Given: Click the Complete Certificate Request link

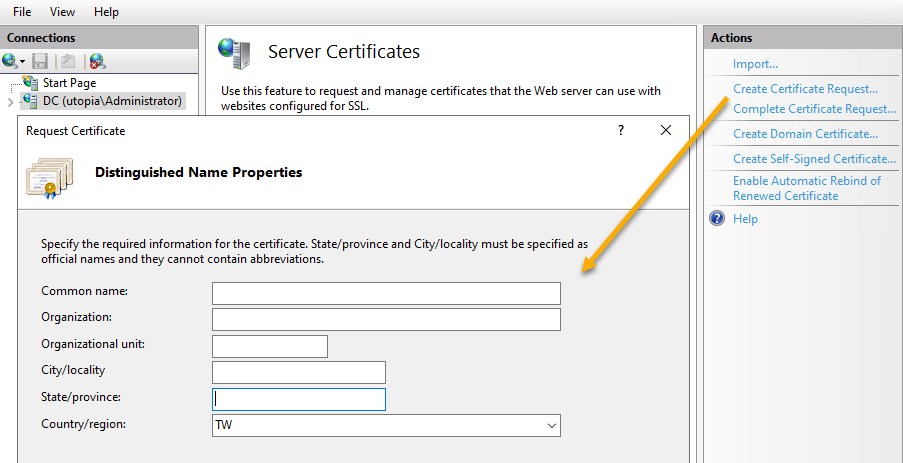Looking at the screenshot, I should (x=814, y=109).
